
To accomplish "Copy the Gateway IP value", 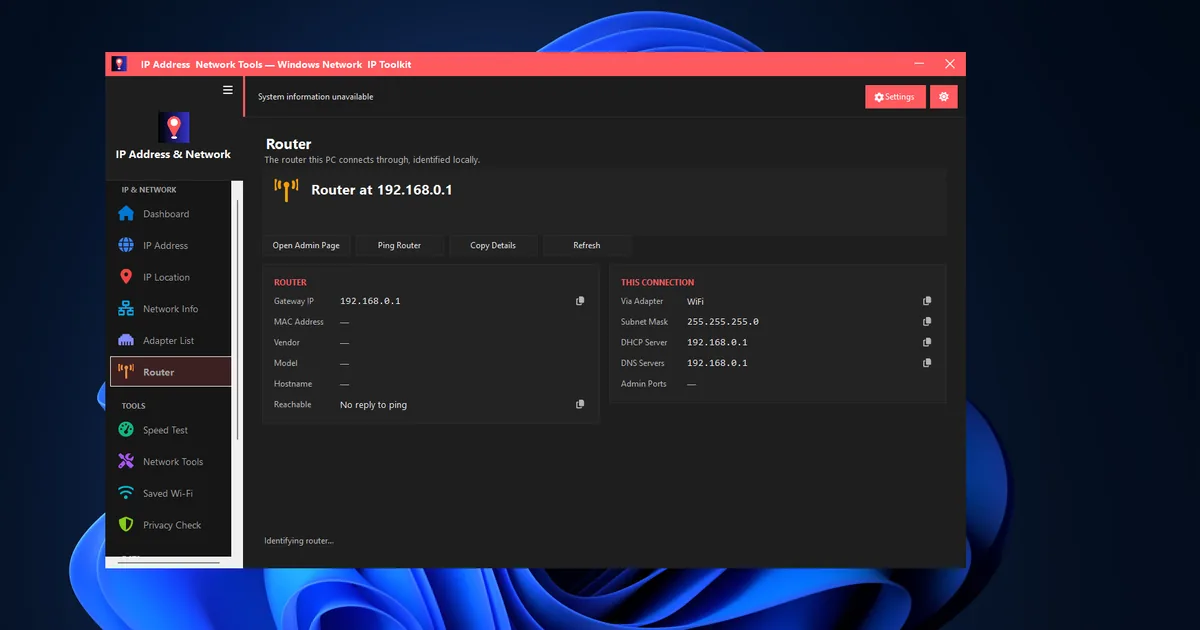I will 580,301.
